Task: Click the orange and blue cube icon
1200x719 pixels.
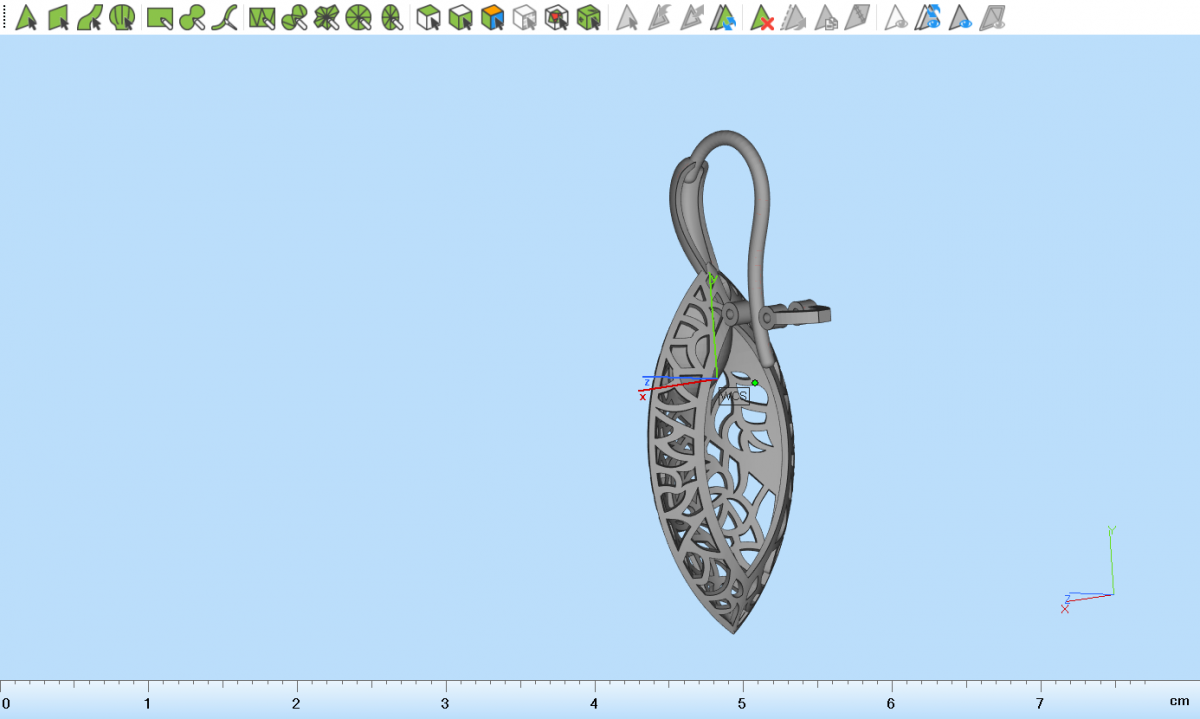Action: [x=492, y=17]
